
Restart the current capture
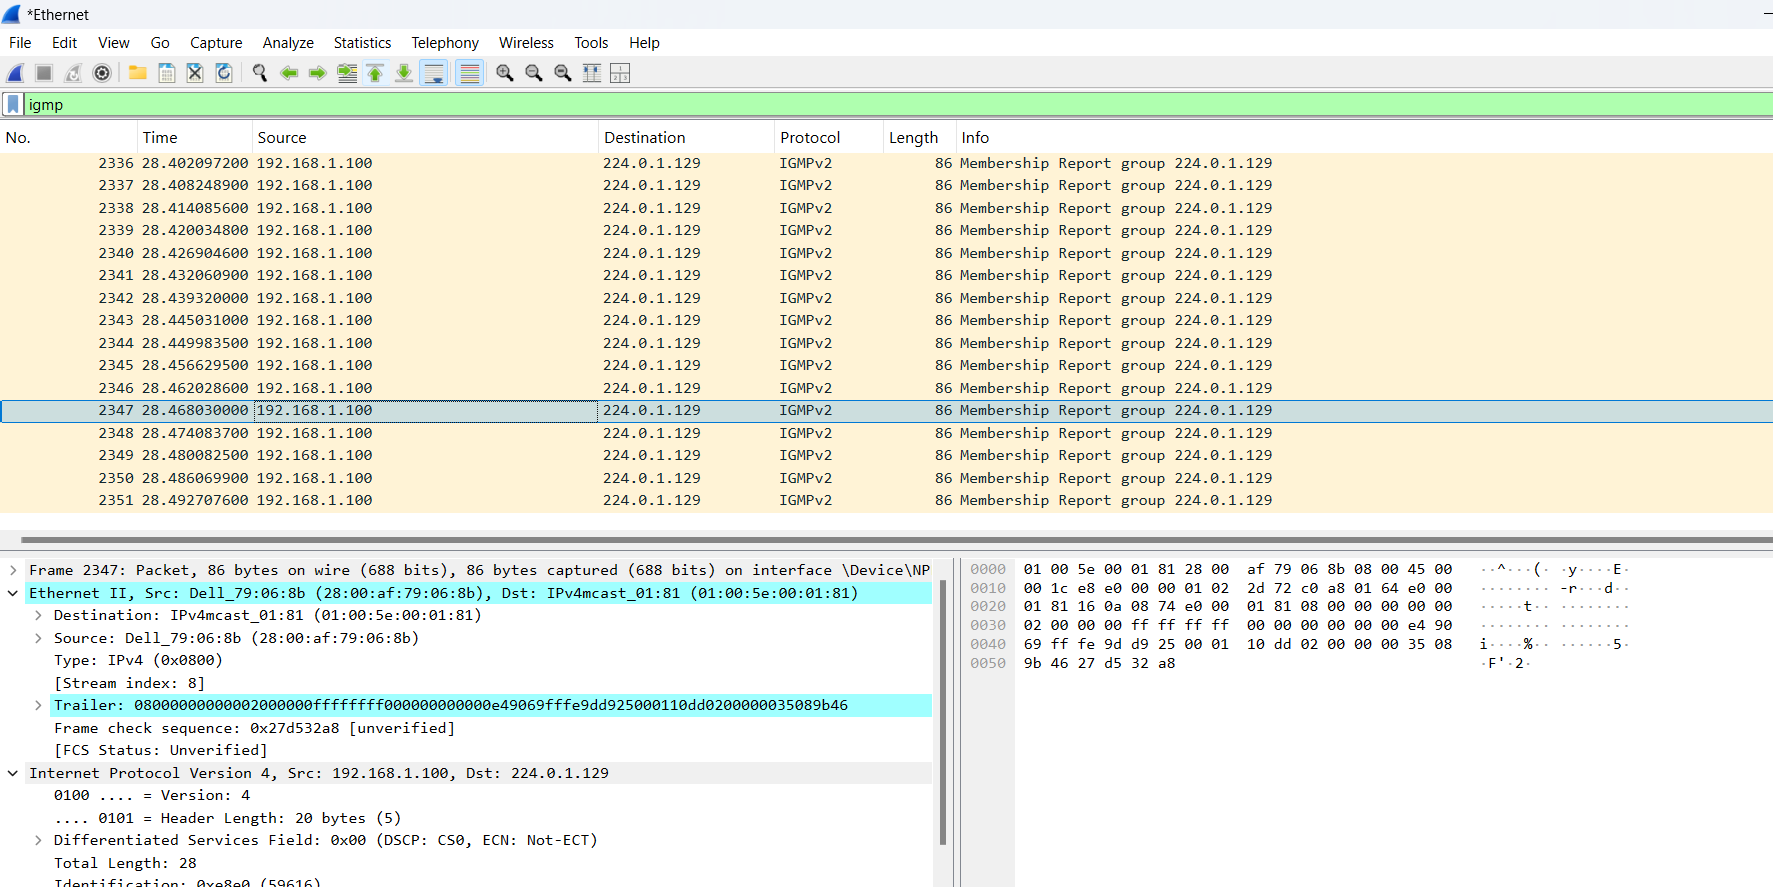click(x=73, y=73)
